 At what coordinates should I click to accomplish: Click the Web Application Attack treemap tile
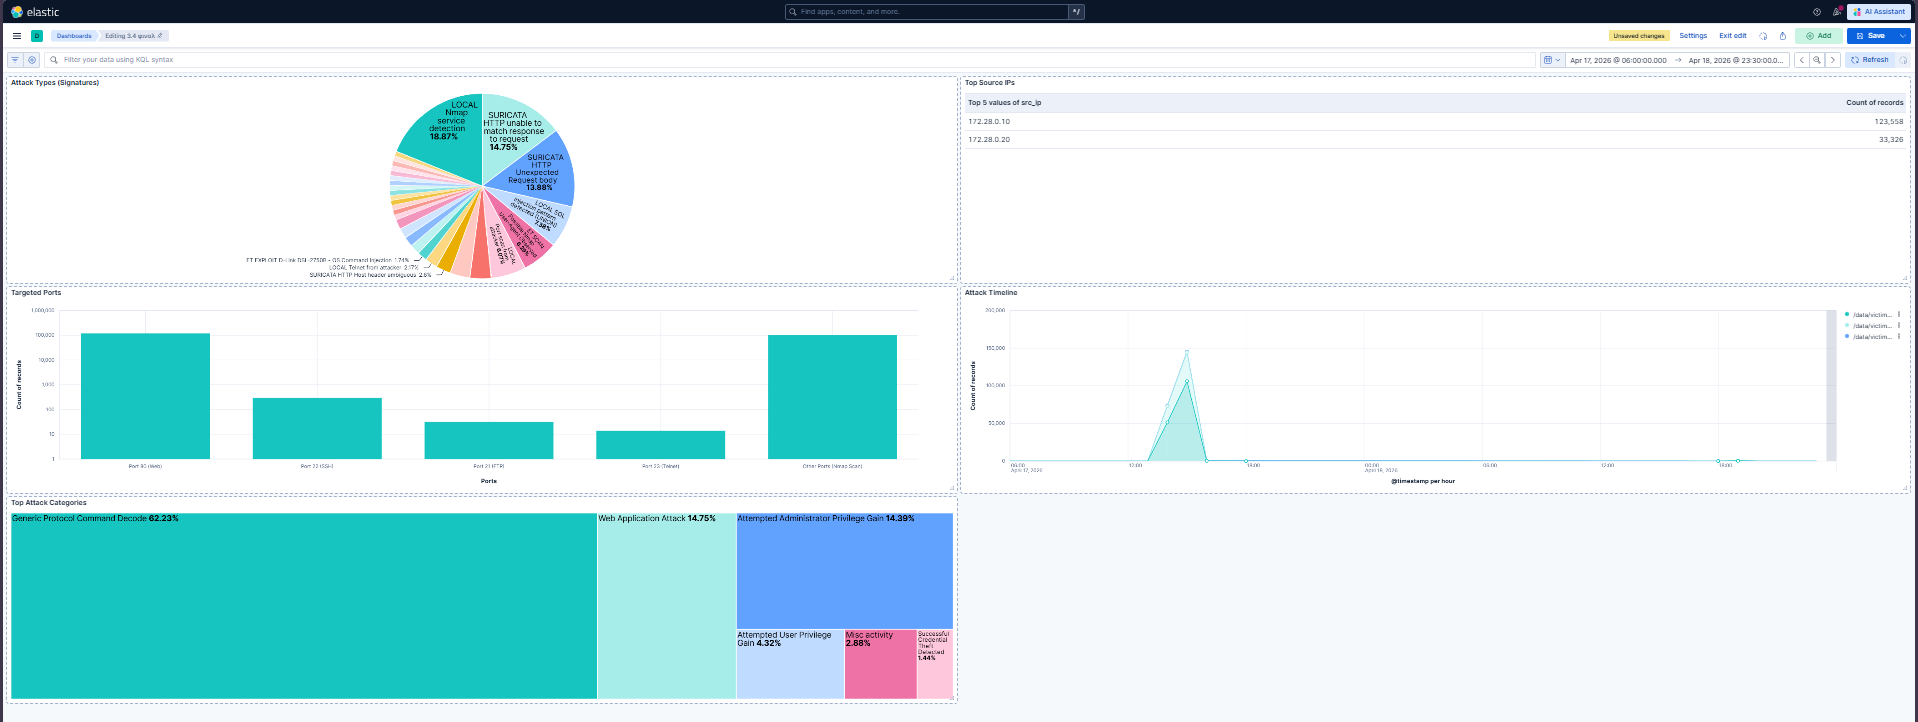[667, 606]
